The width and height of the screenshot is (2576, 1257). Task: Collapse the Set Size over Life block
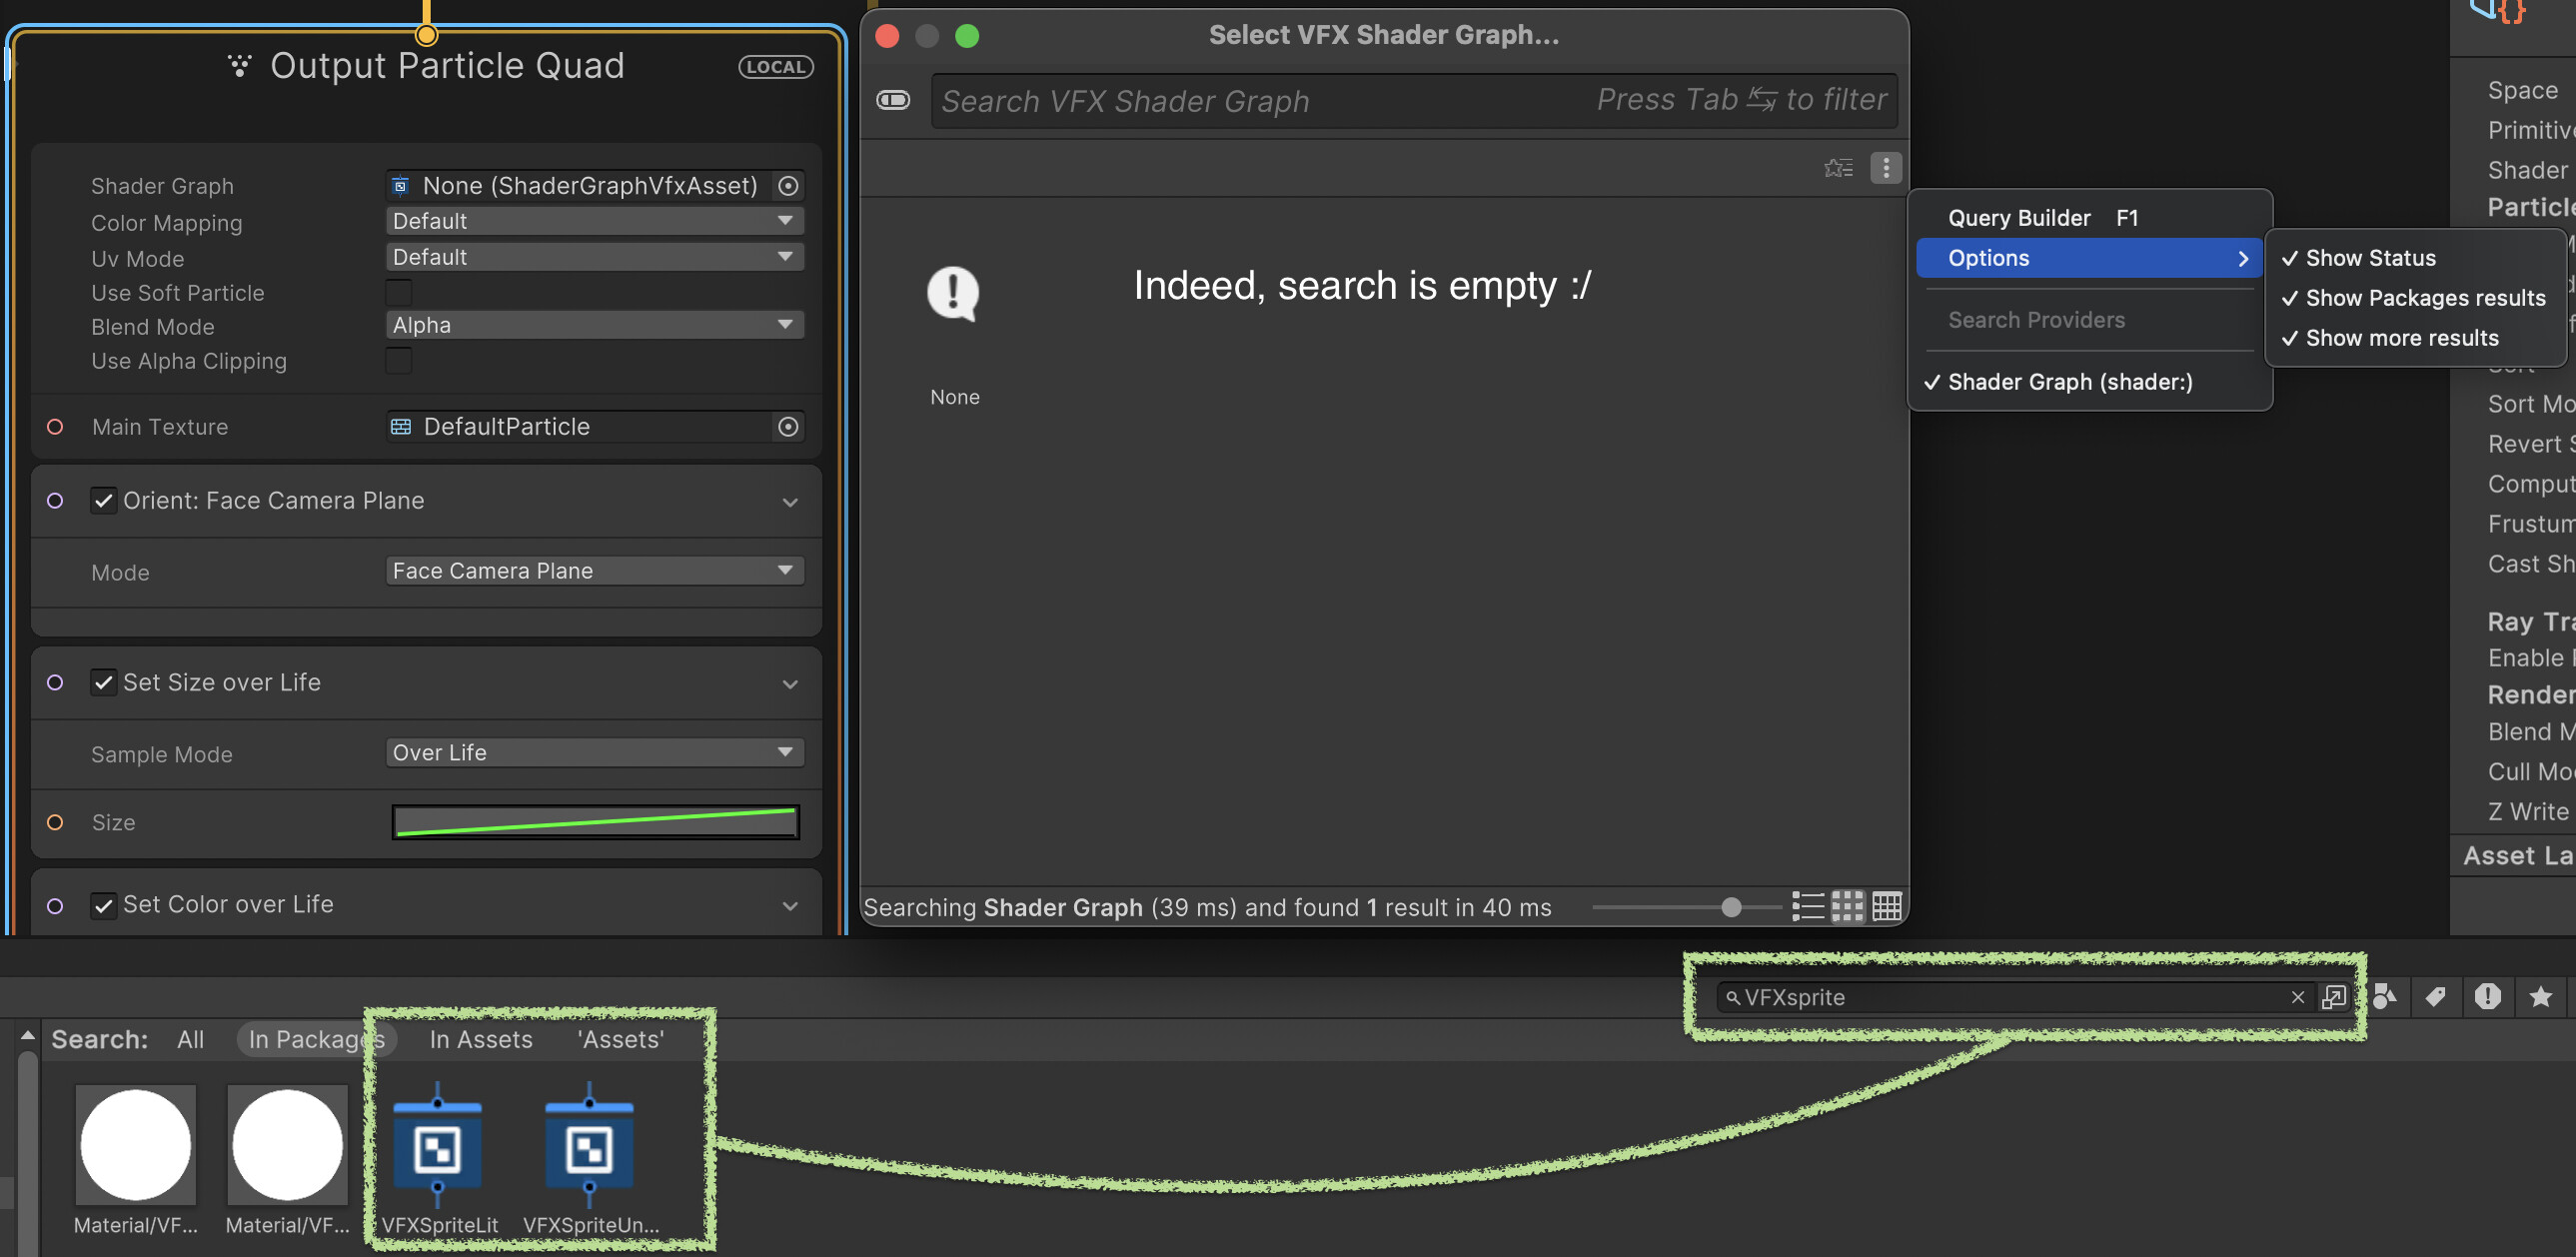tap(790, 683)
